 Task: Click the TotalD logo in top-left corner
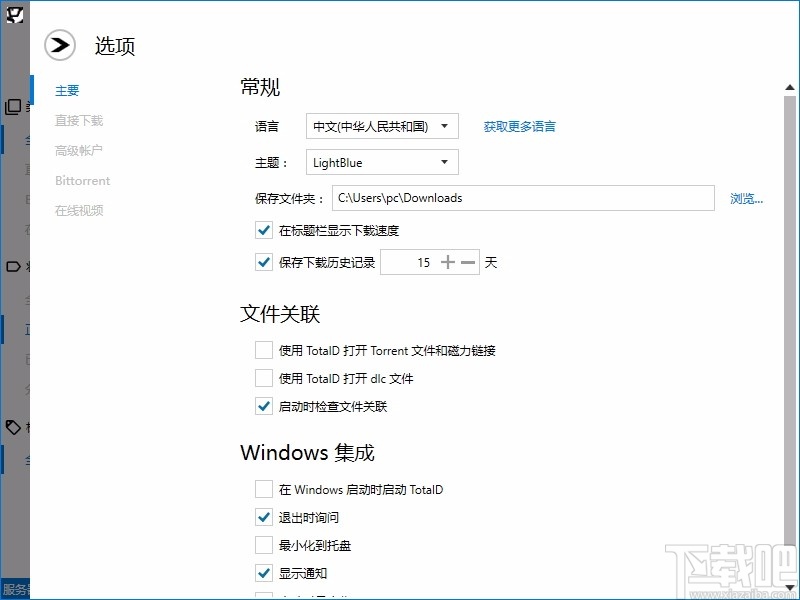click(x=13, y=13)
